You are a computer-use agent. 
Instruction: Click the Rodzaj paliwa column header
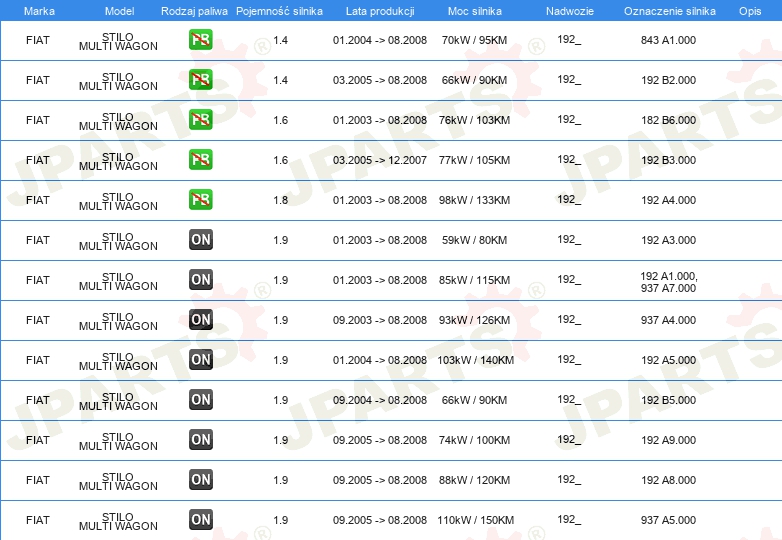(x=194, y=11)
